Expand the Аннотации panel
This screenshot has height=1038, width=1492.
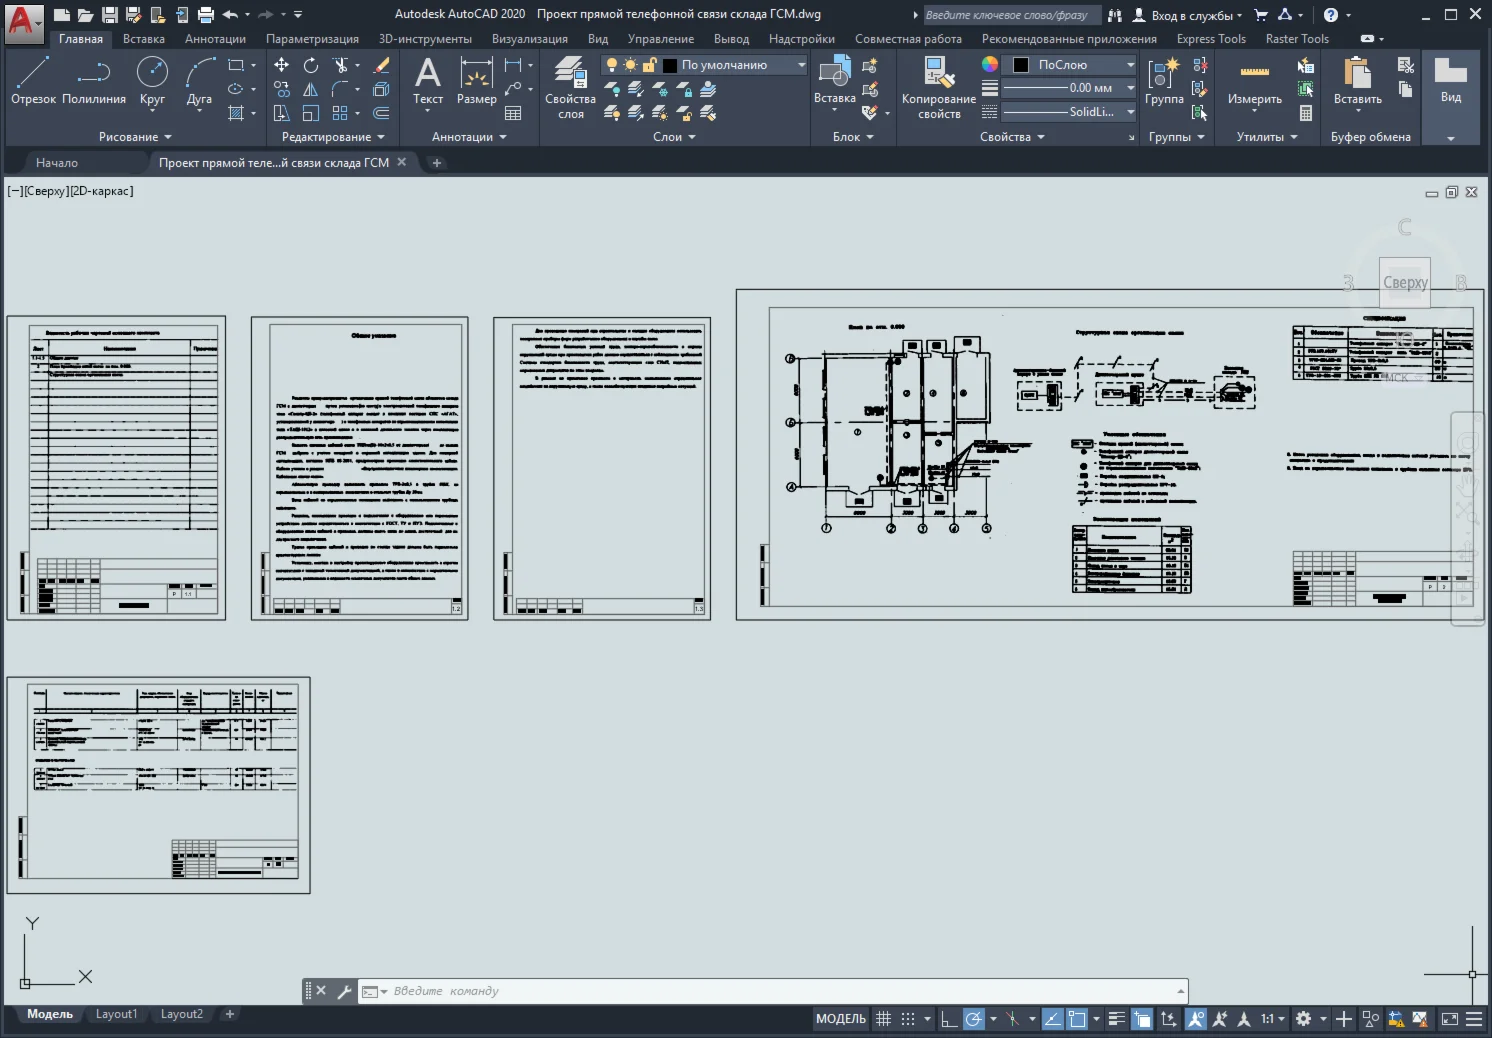pyautogui.click(x=469, y=137)
